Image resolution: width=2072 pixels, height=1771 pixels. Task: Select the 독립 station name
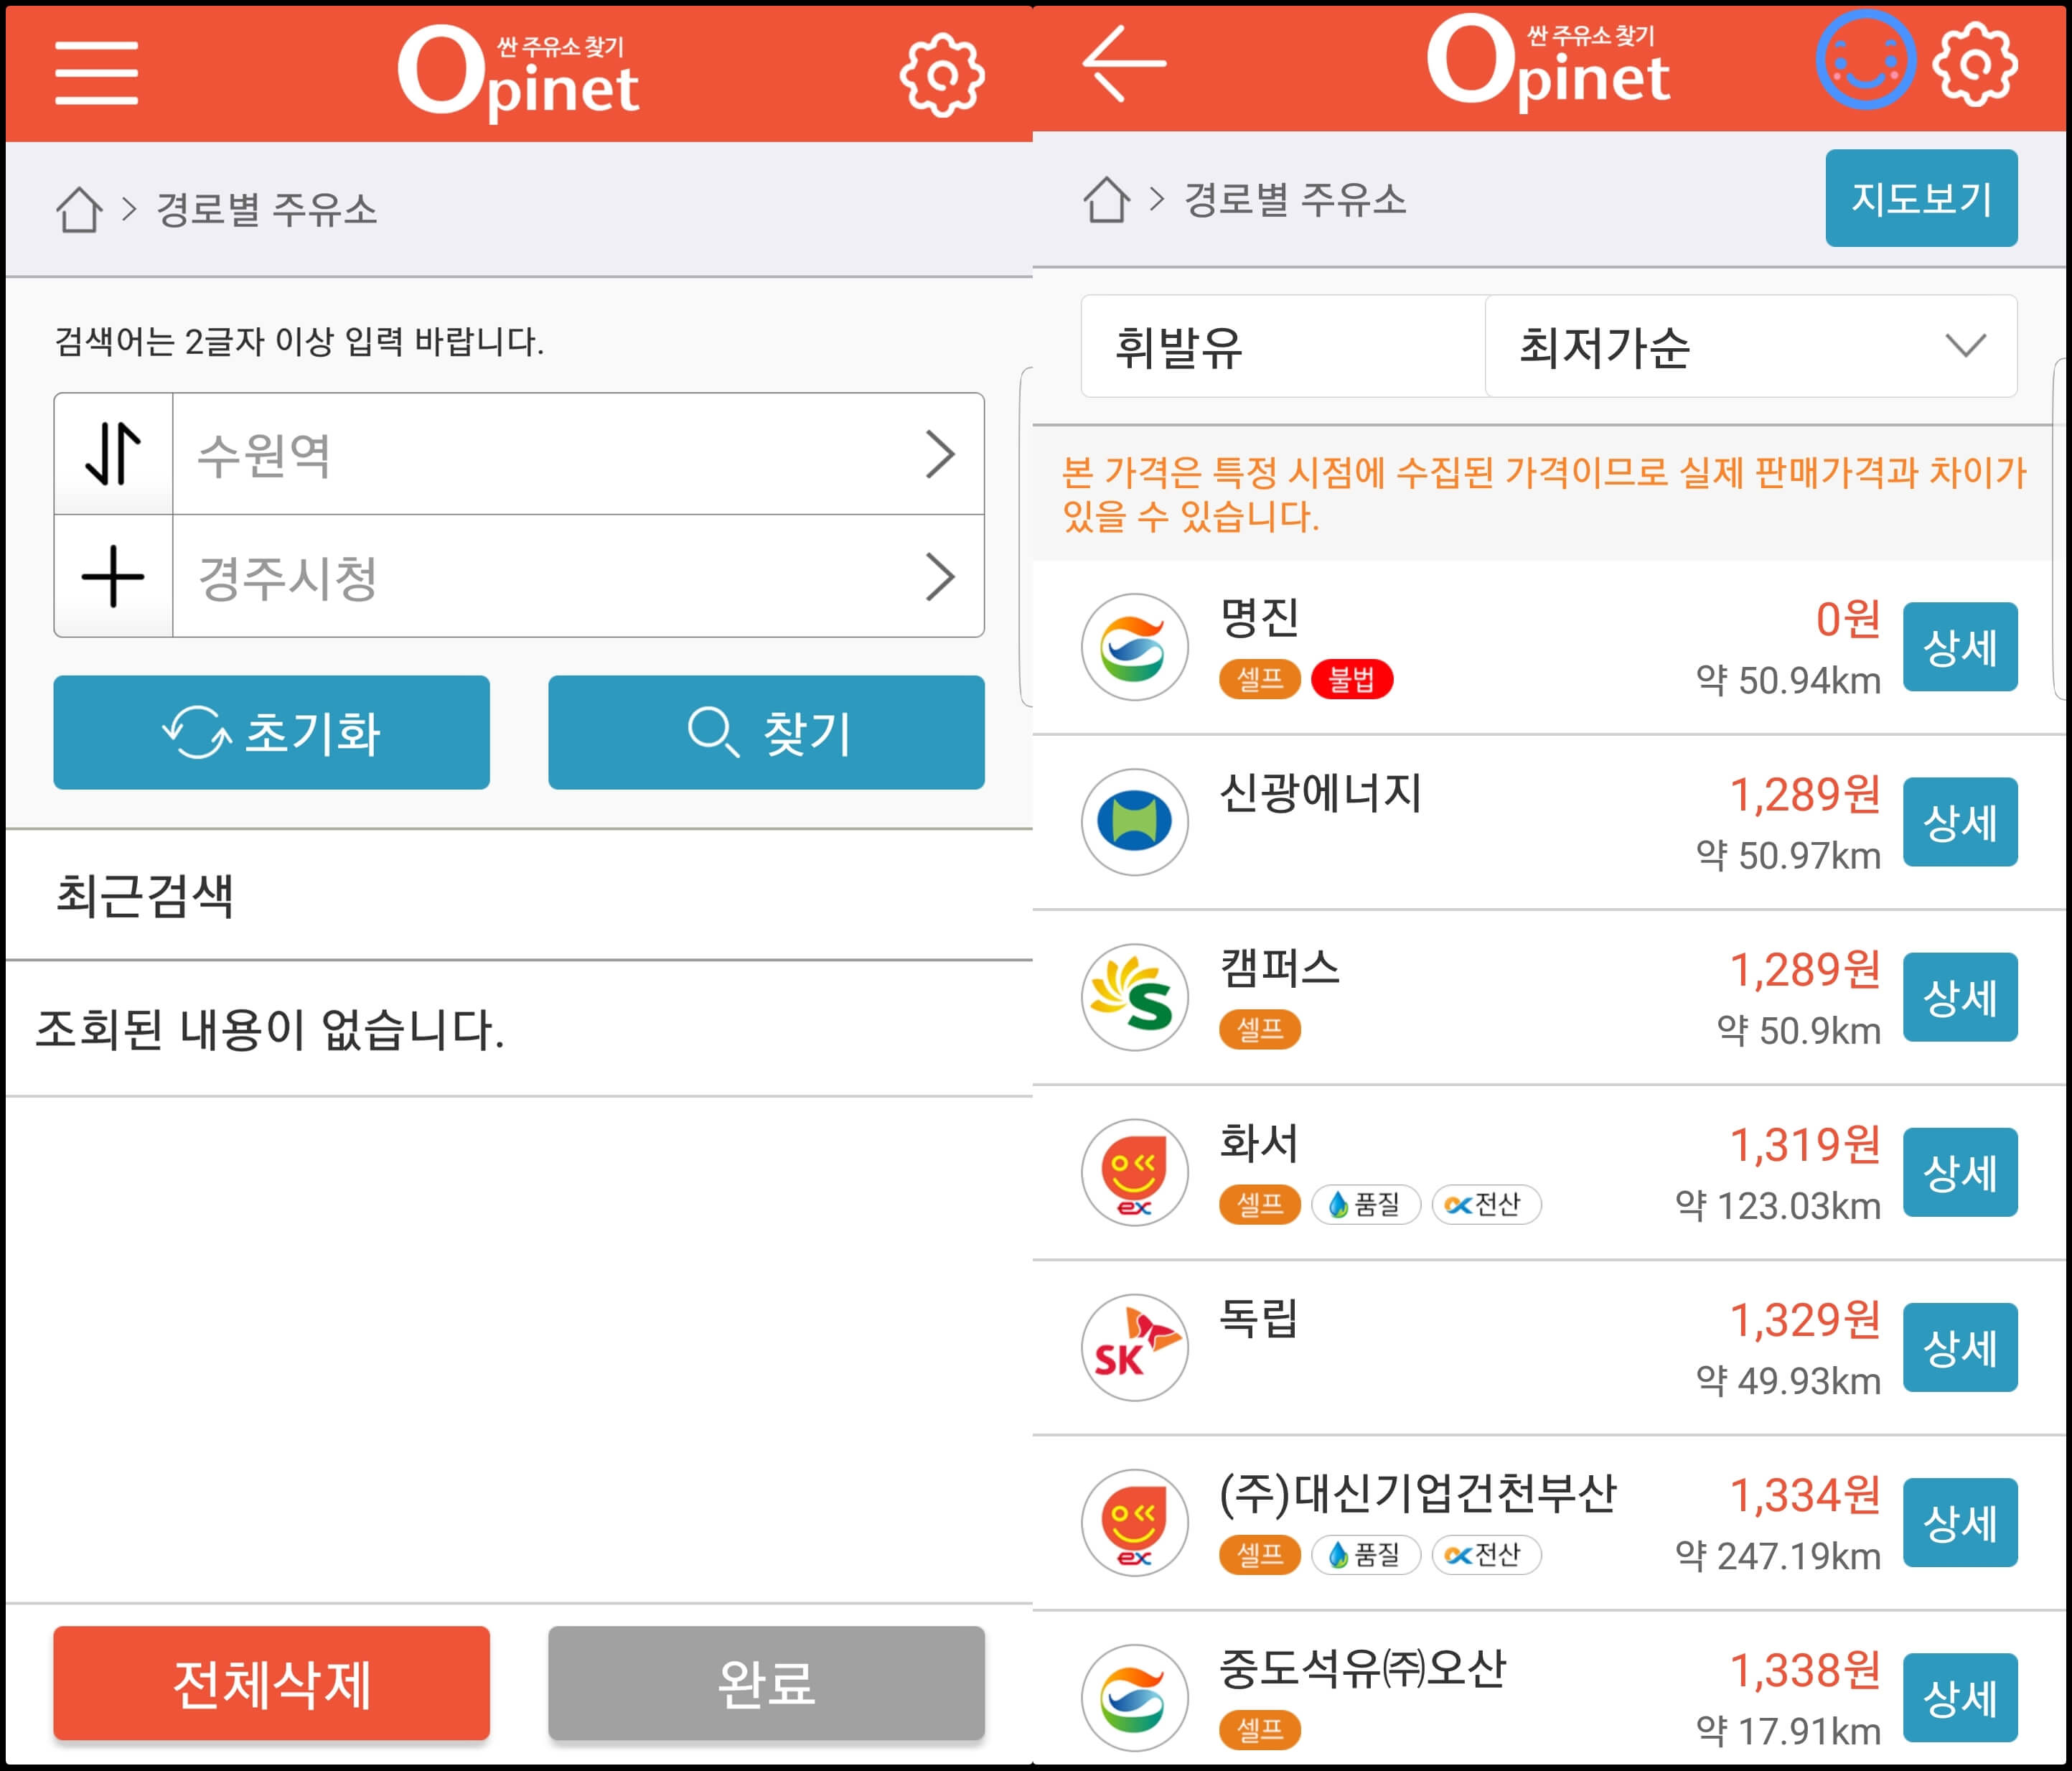tap(1259, 1317)
